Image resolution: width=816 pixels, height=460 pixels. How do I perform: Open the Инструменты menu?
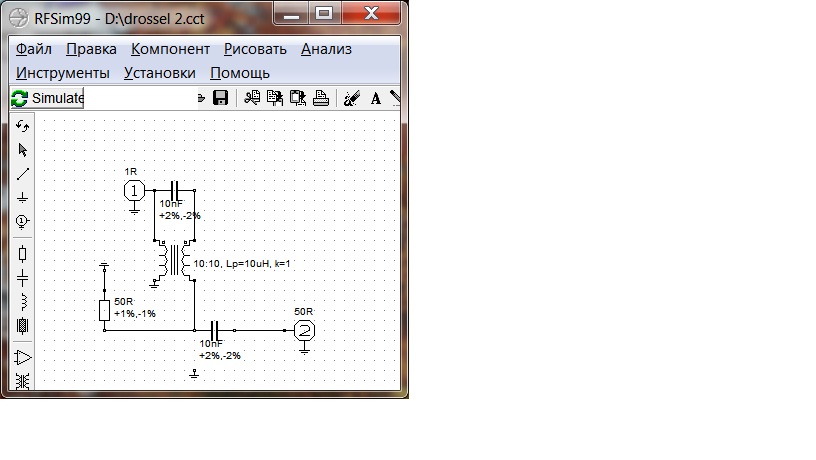click(62, 73)
